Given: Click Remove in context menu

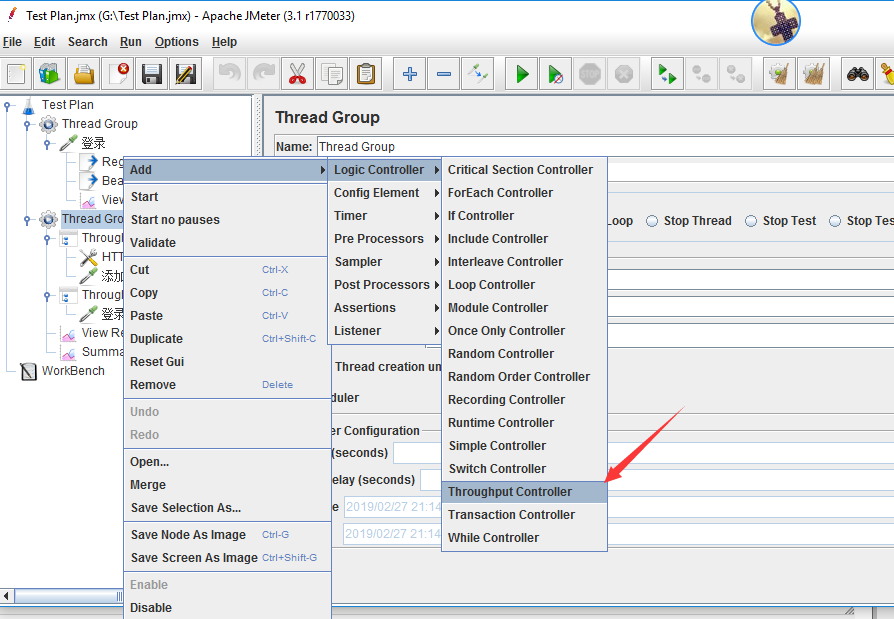Looking at the screenshot, I should pos(227,385).
